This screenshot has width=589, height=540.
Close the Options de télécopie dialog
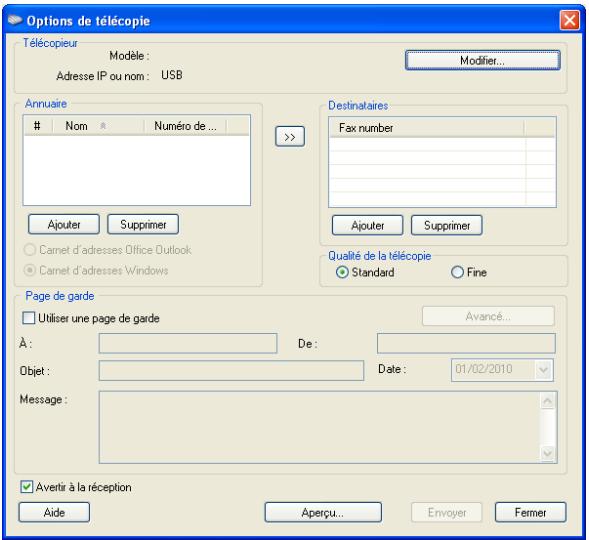[x=569, y=20]
